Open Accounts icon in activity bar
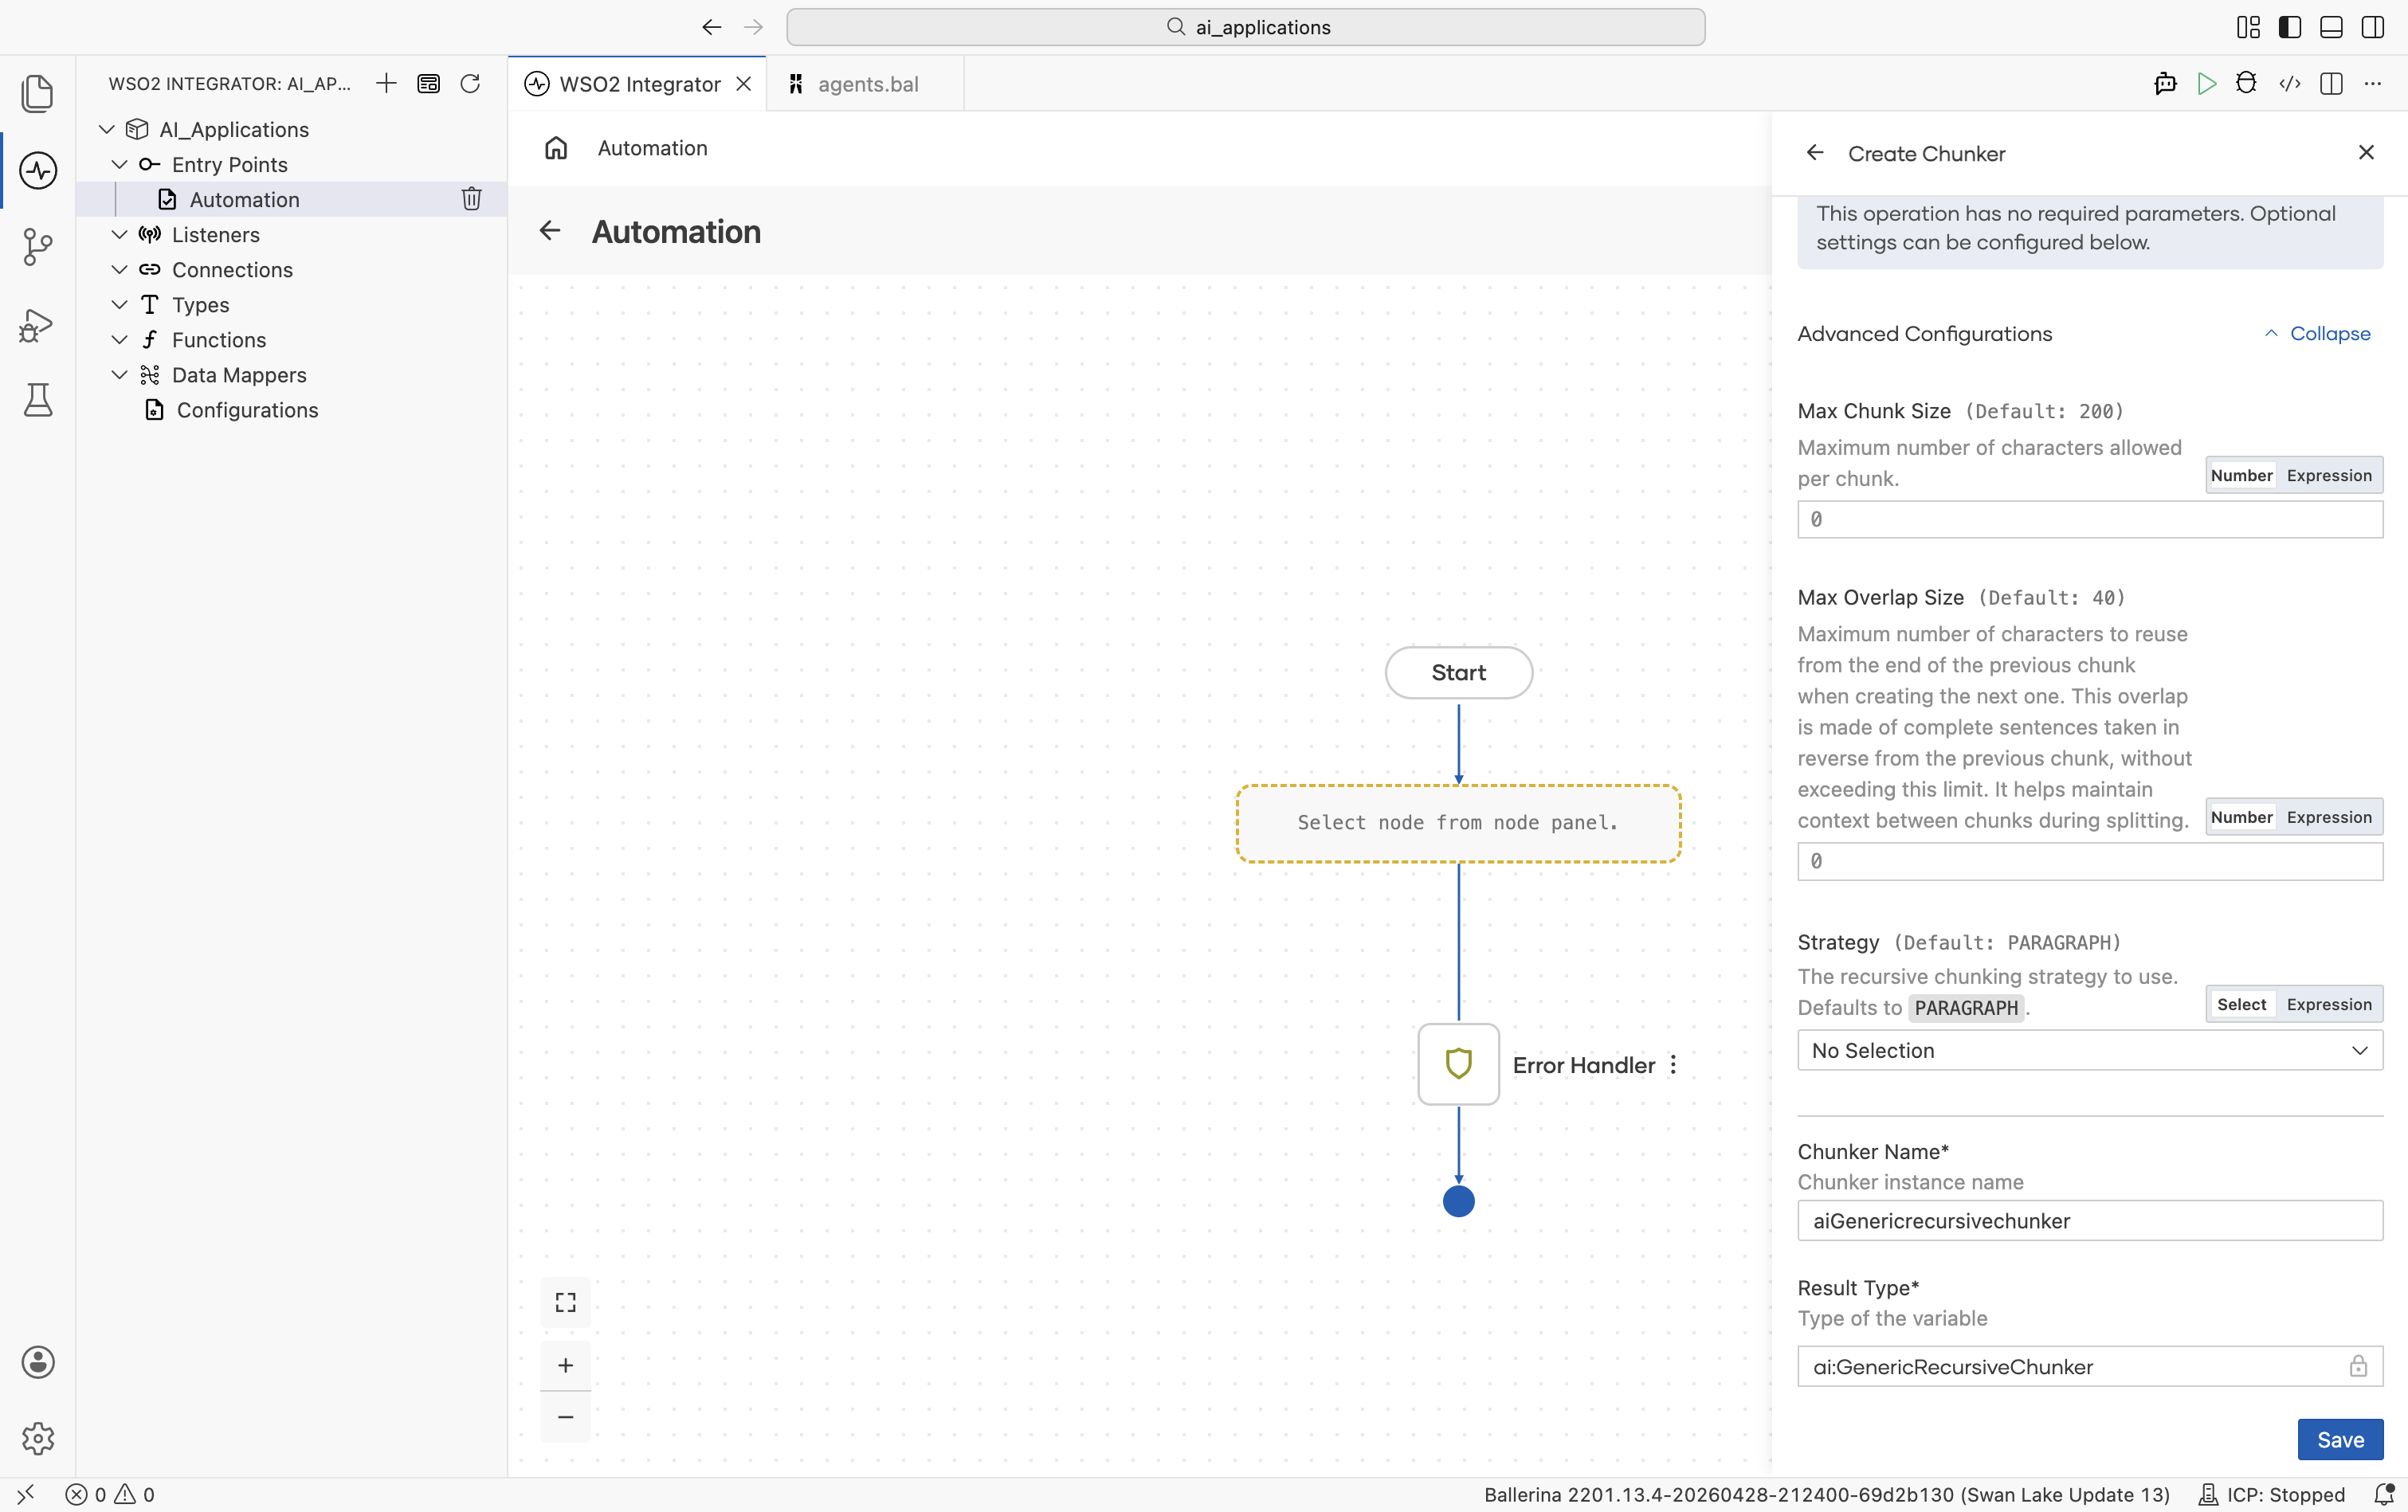 (37, 1362)
